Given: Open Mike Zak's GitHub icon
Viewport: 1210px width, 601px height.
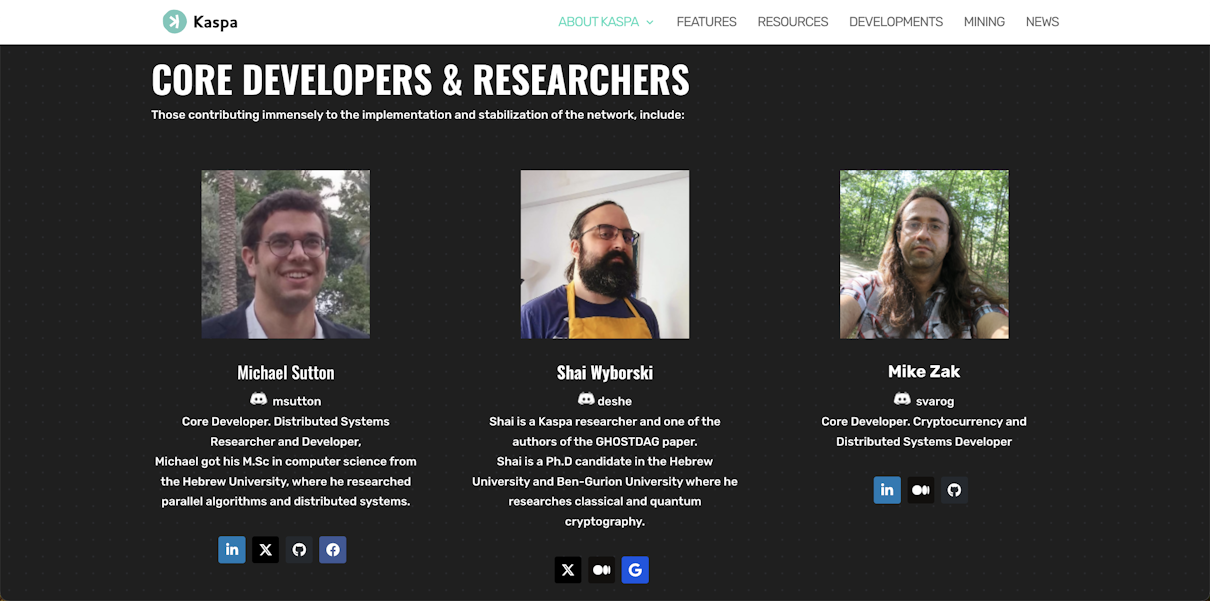Looking at the screenshot, I should point(954,489).
